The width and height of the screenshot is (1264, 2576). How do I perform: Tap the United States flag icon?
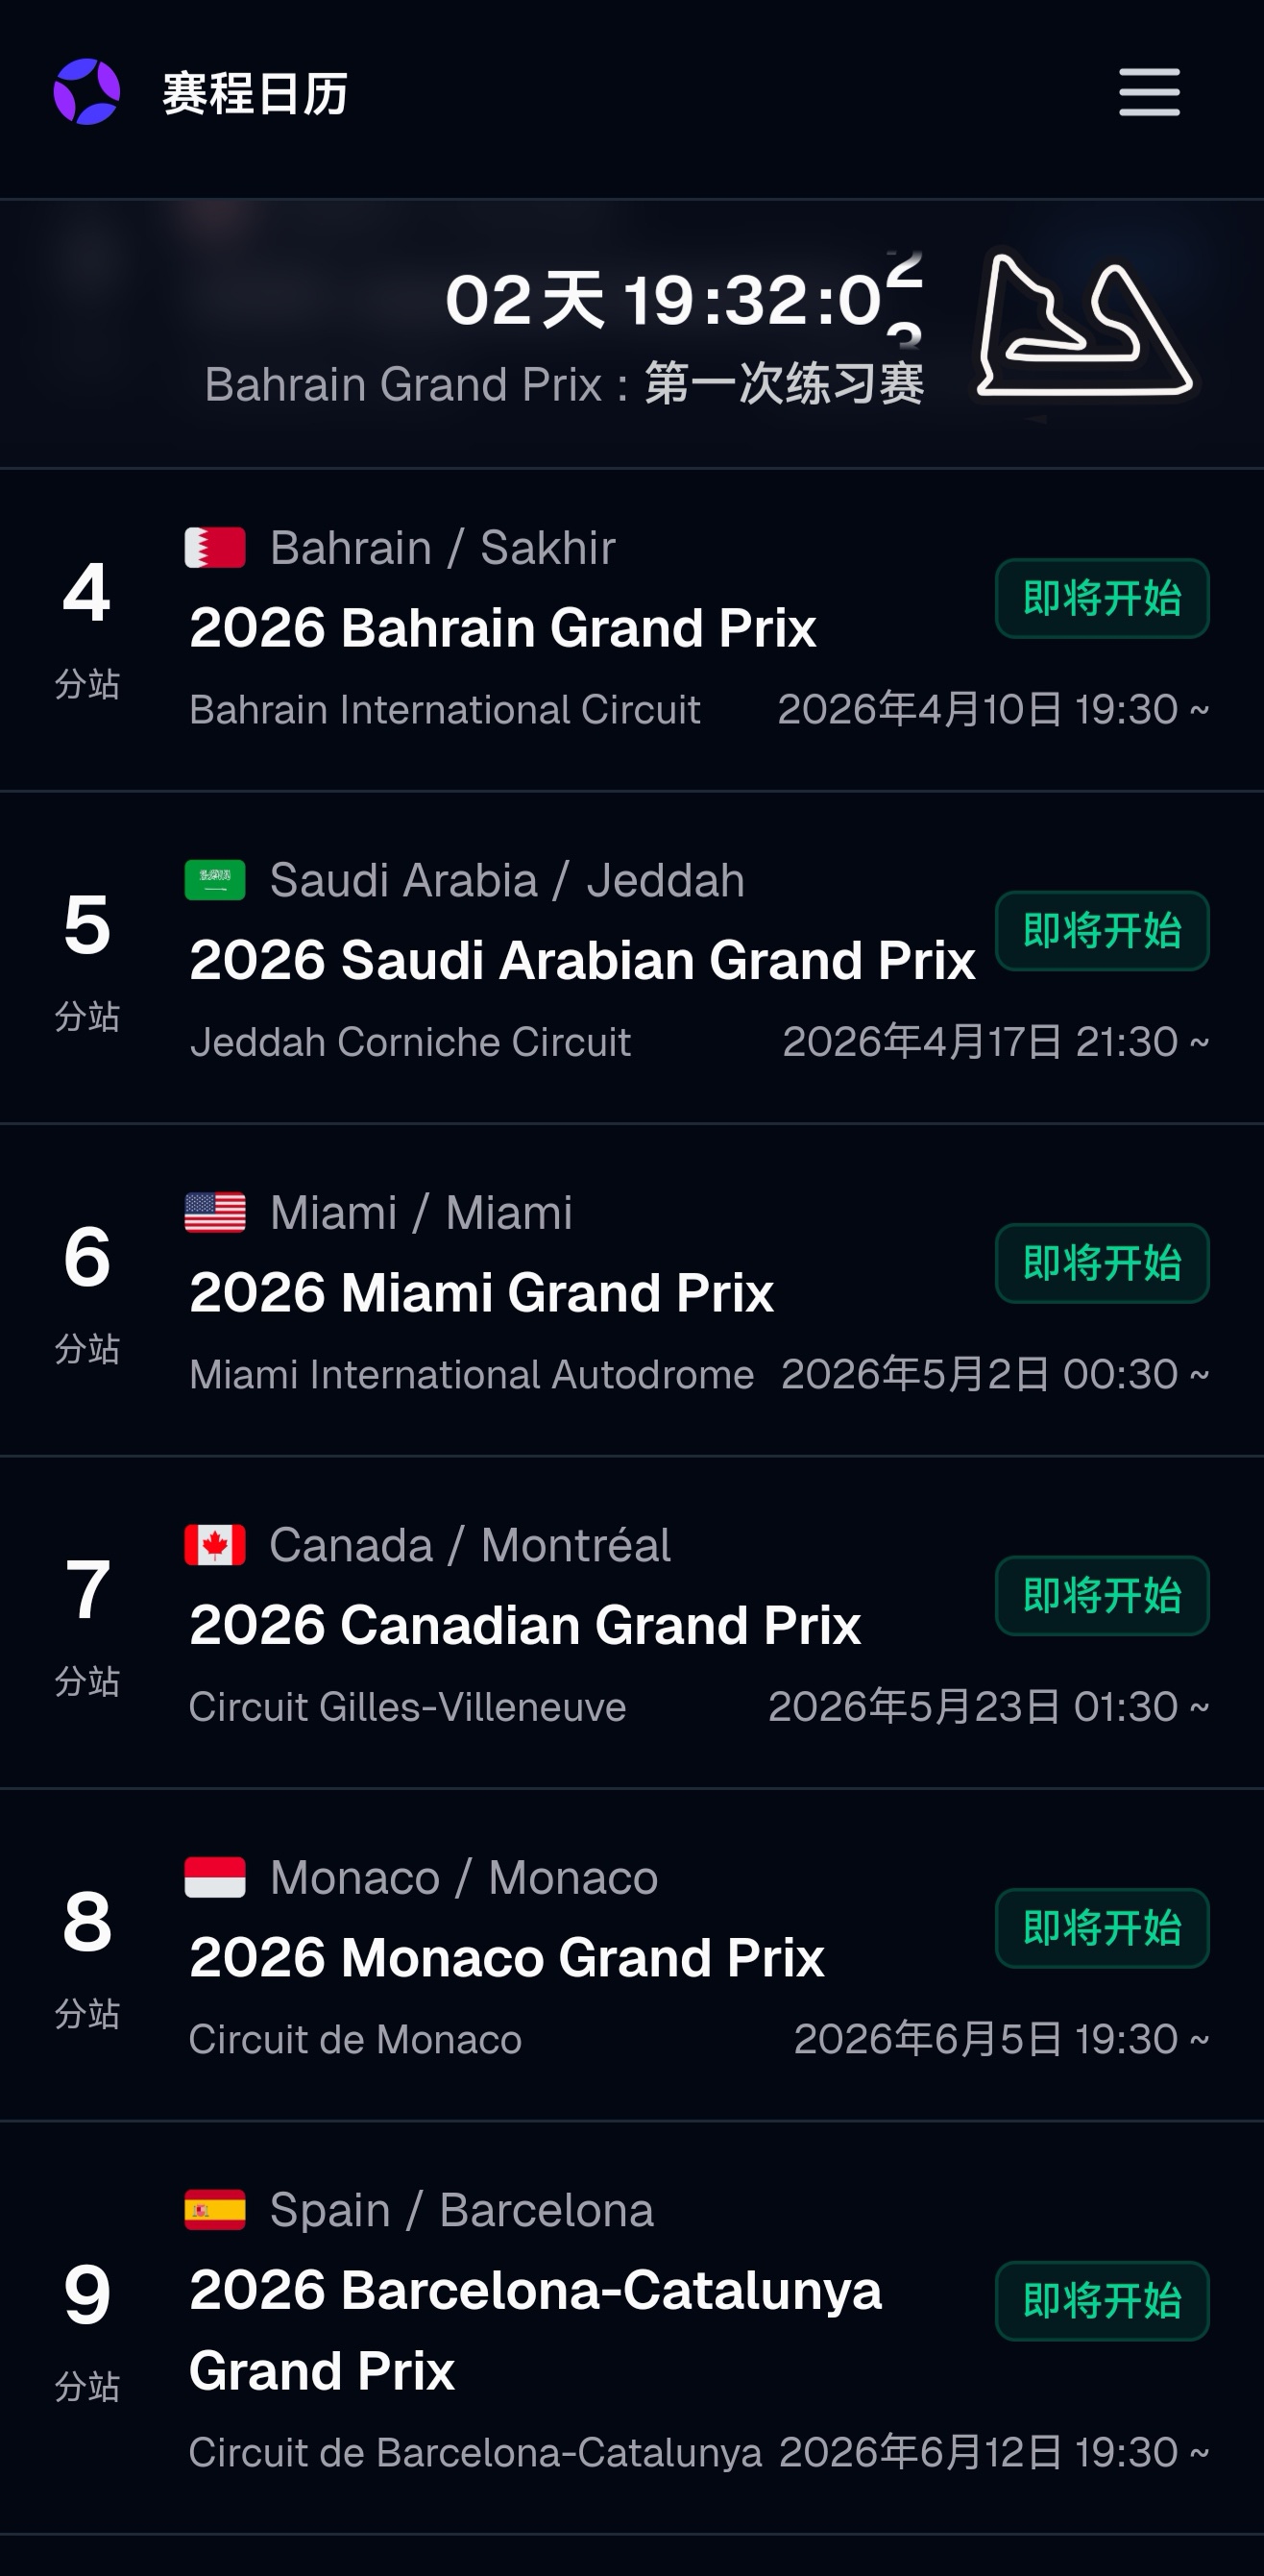[215, 1213]
